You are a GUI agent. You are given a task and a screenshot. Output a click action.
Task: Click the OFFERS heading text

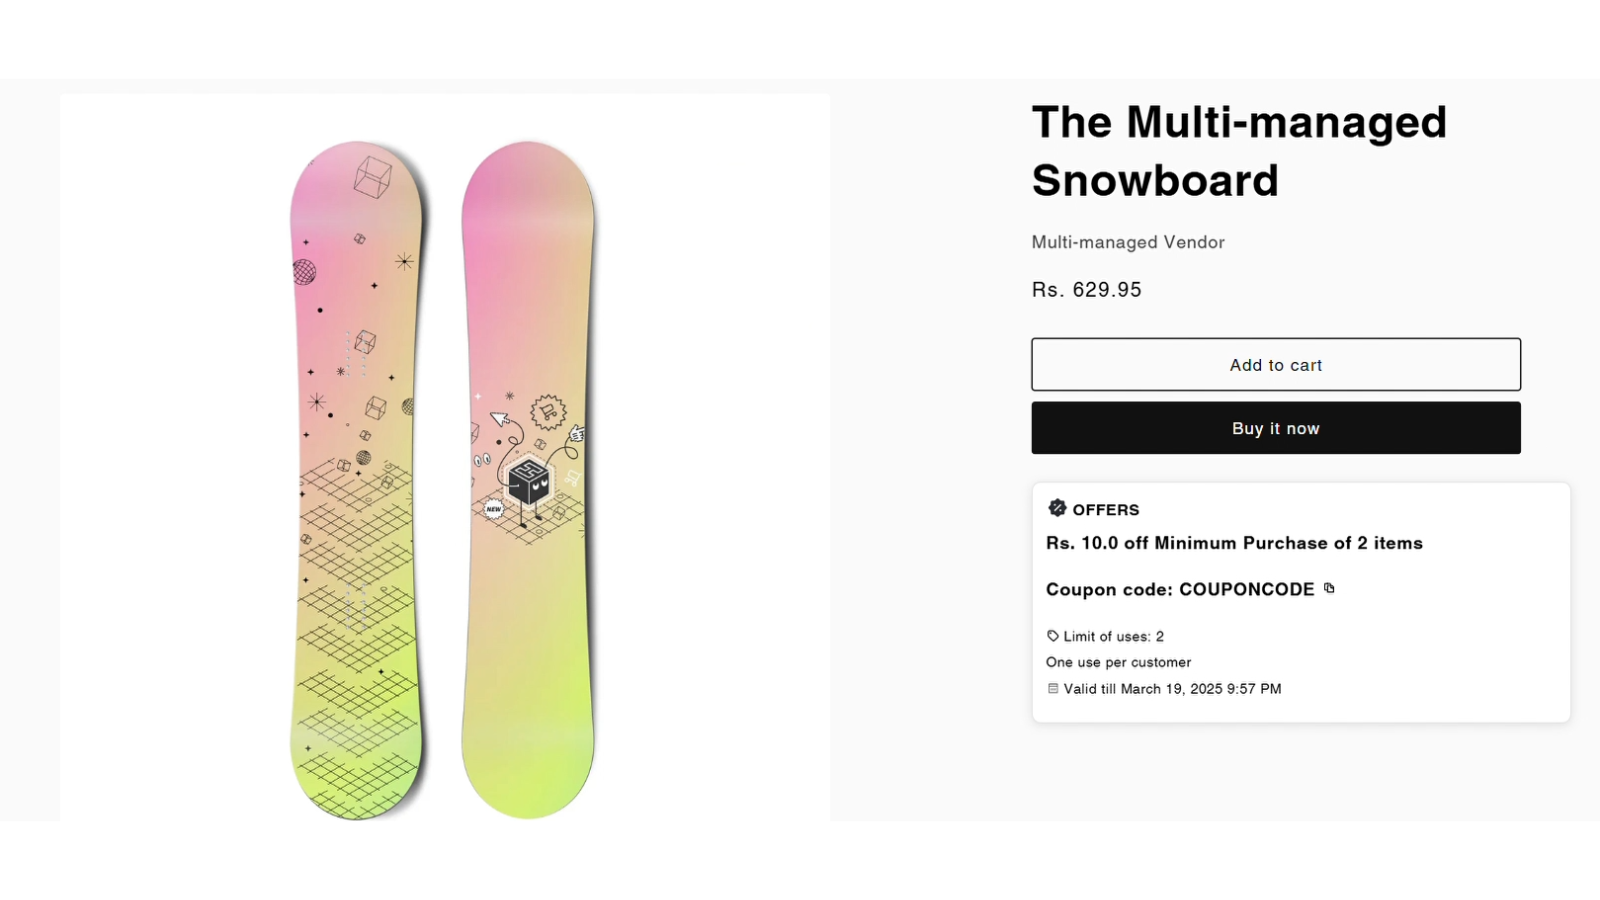click(x=1105, y=510)
